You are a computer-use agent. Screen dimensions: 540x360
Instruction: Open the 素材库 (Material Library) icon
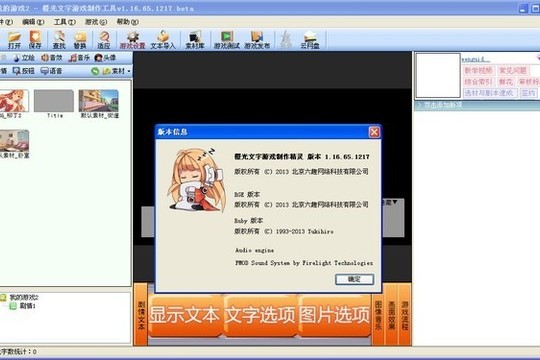195,40
